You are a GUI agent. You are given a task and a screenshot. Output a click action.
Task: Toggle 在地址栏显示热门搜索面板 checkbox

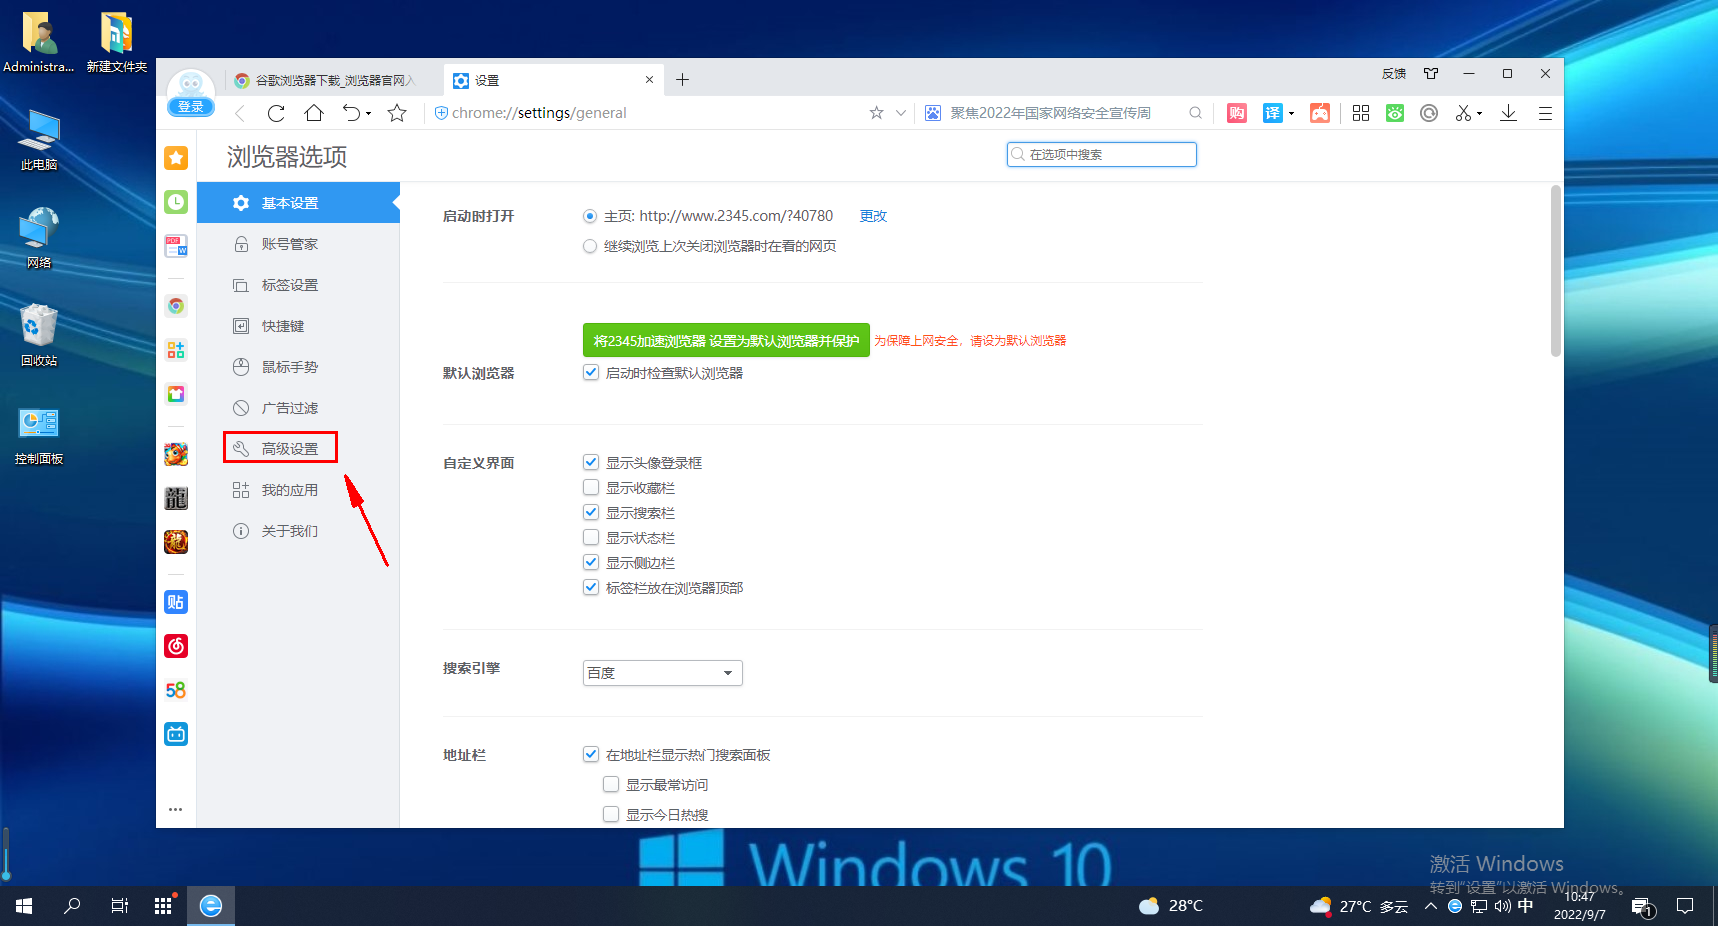tap(591, 754)
